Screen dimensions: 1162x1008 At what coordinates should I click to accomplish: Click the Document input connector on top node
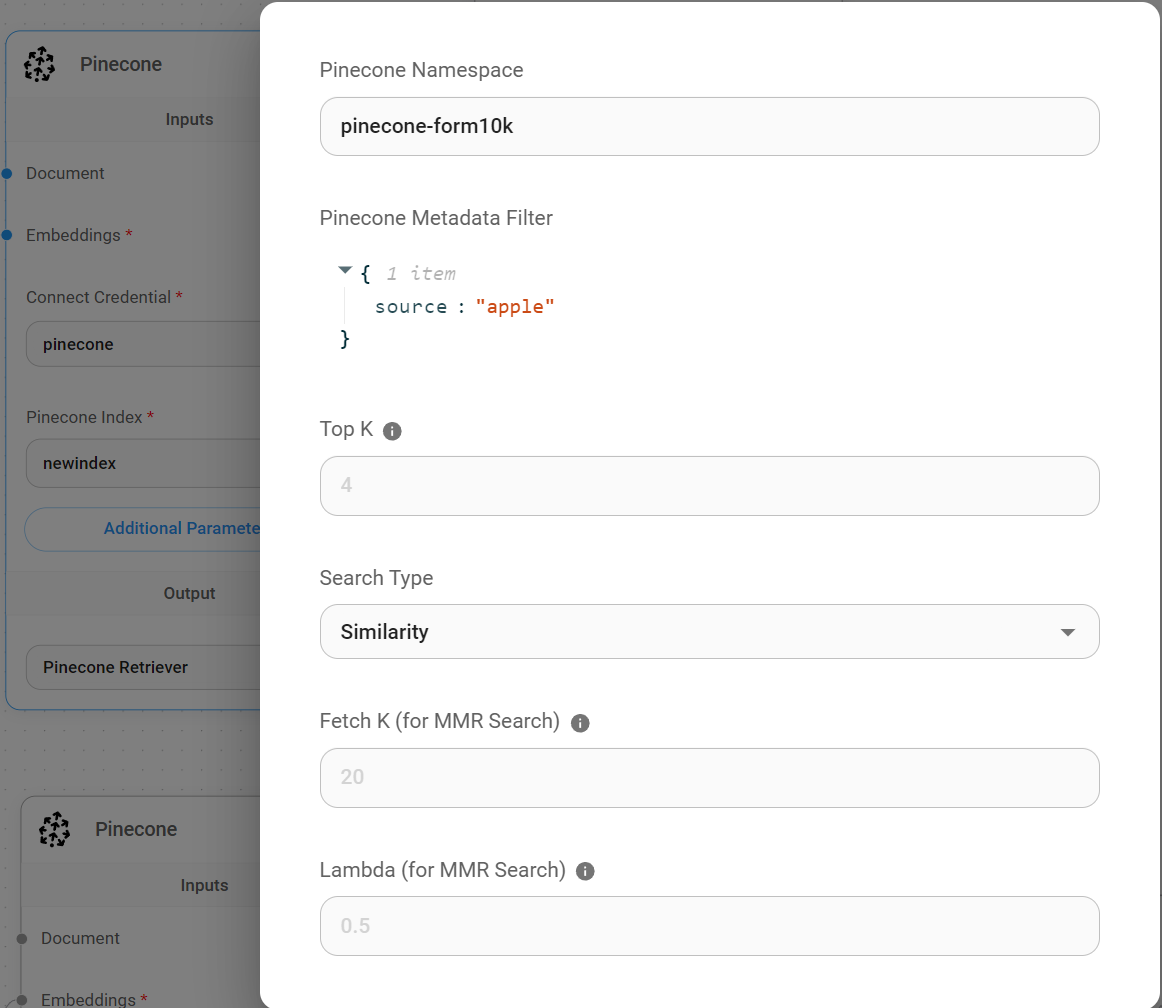coord(7,173)
